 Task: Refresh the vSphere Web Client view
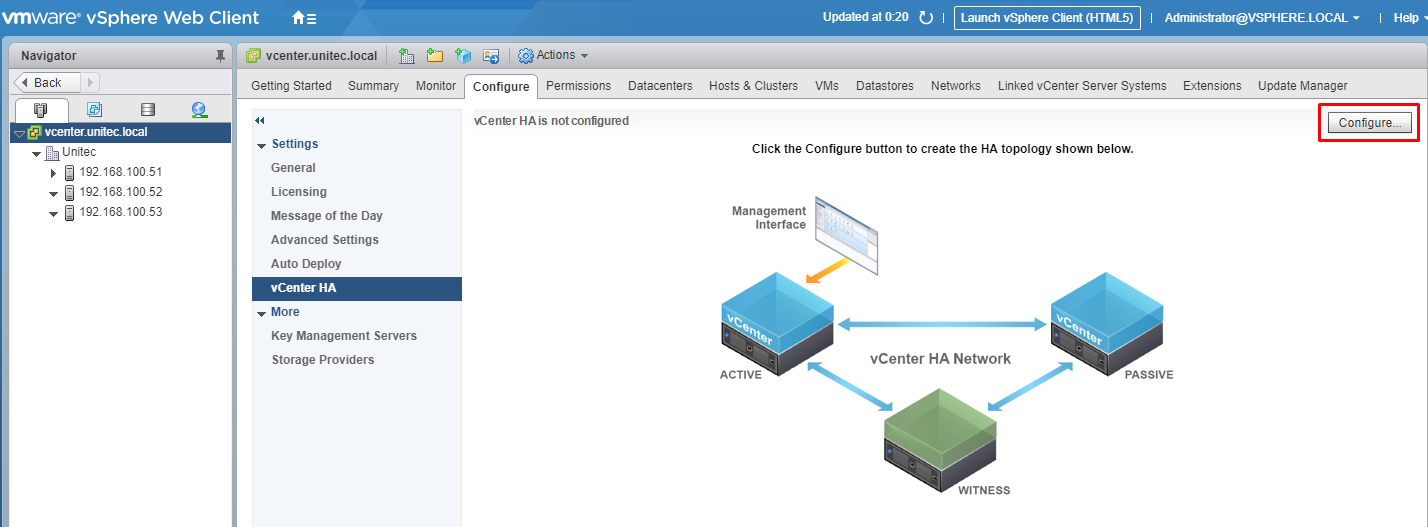926,18
